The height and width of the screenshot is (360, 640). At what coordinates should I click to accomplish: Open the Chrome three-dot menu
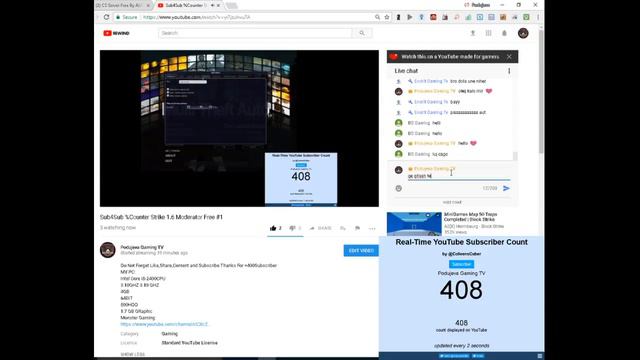click(x=538, y=17)
